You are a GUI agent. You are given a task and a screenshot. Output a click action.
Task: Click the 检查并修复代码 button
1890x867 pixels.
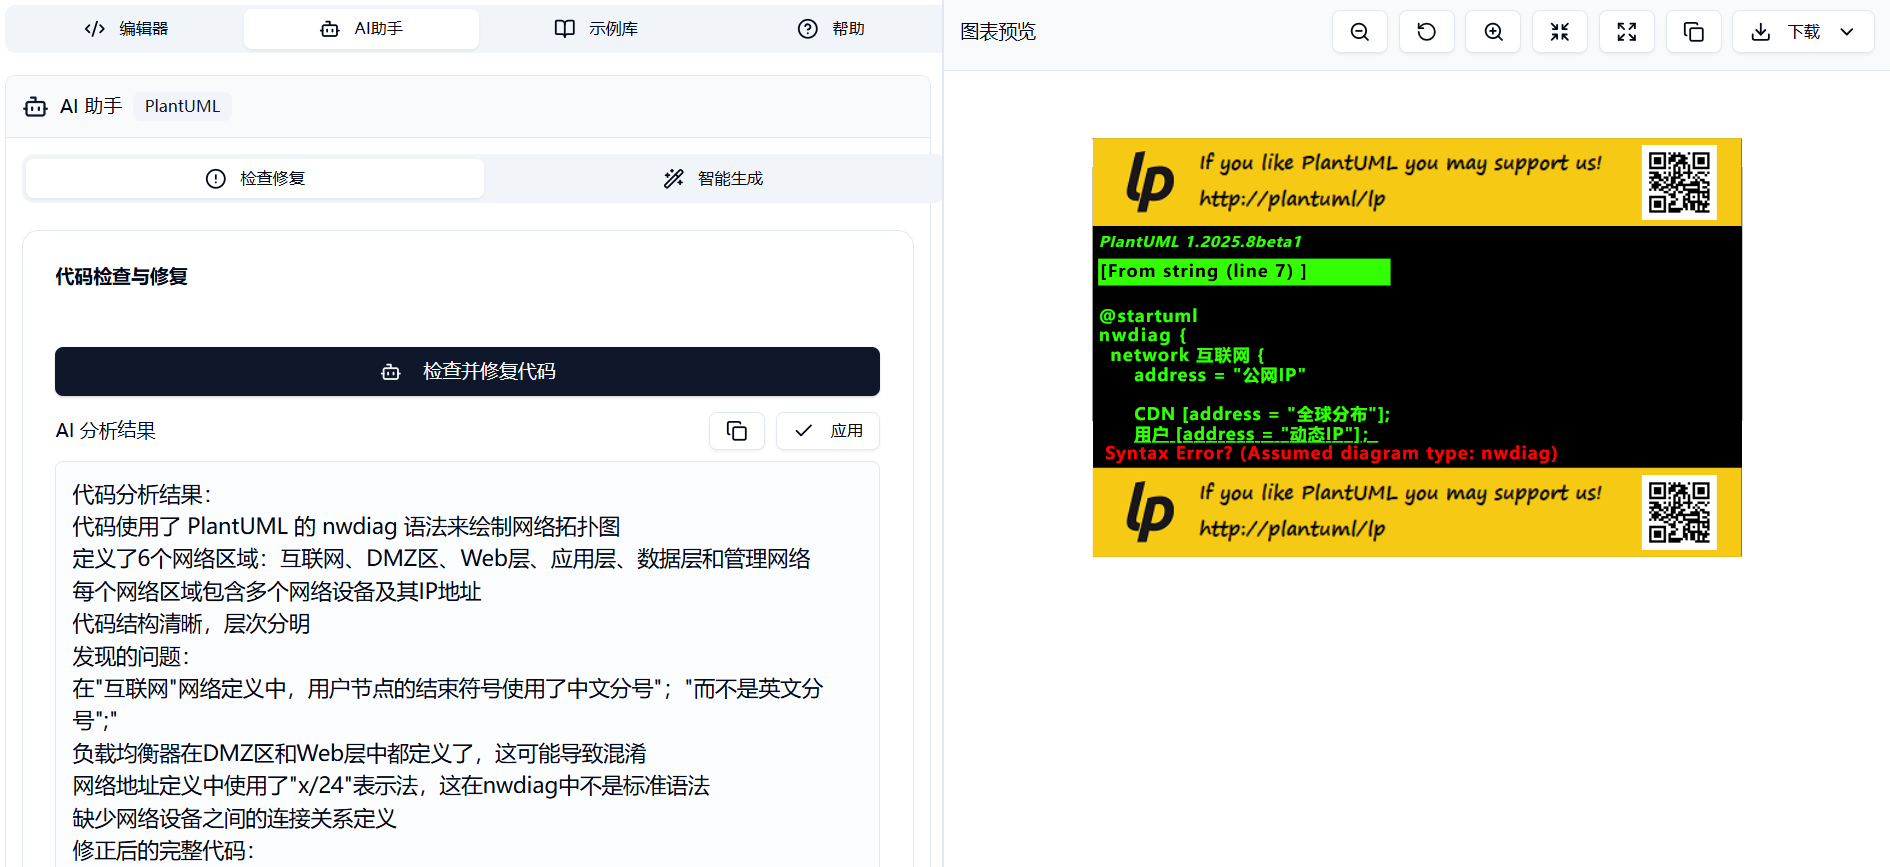[x=467, y=371]
